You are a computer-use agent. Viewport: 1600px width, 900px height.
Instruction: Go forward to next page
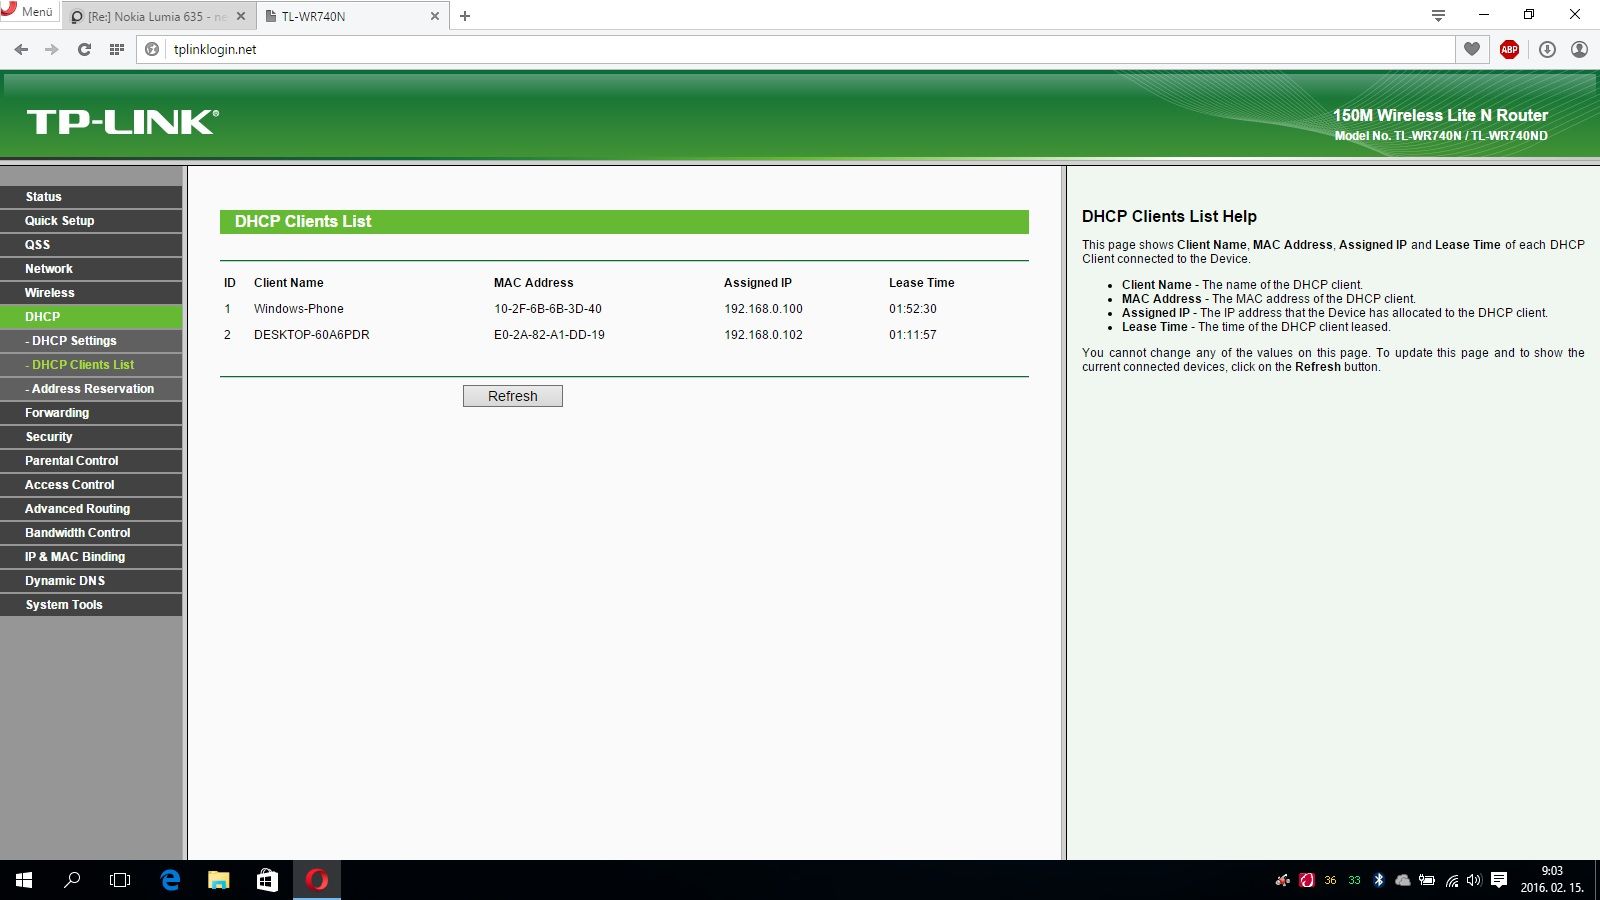pos(52,49)
